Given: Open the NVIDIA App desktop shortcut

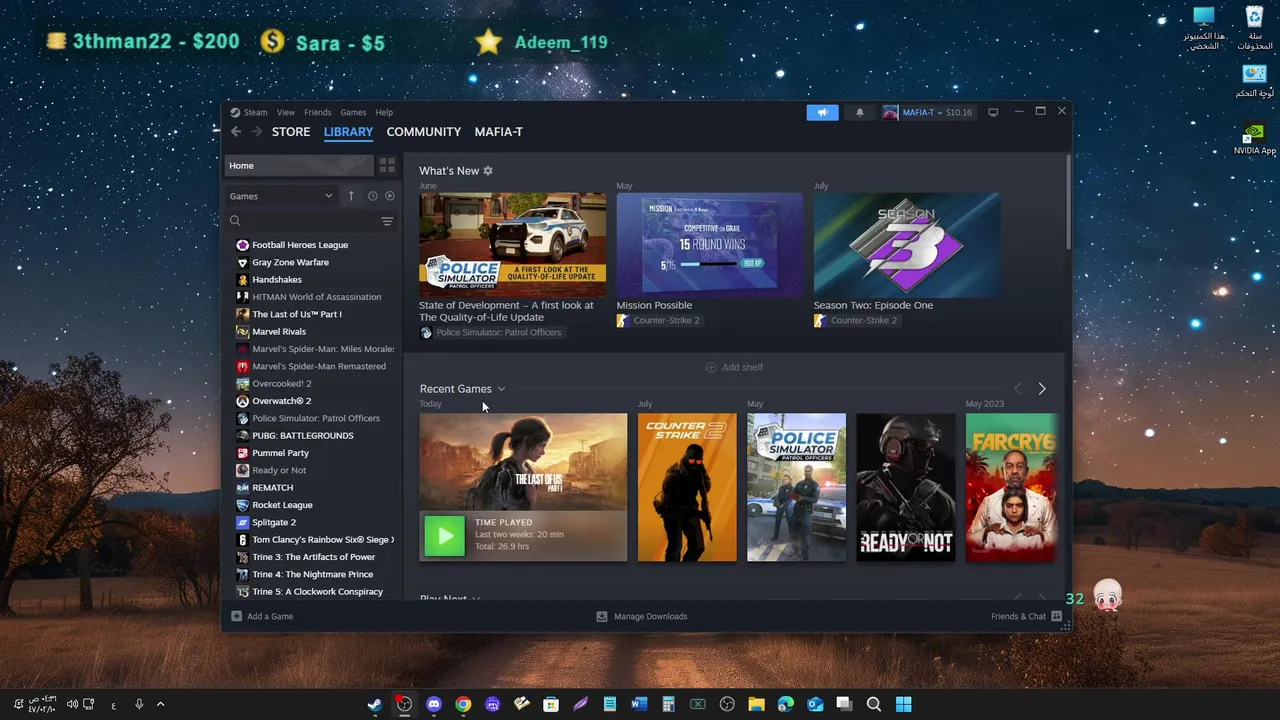Looking at the screenshot, I should (x=1254, y=139).
